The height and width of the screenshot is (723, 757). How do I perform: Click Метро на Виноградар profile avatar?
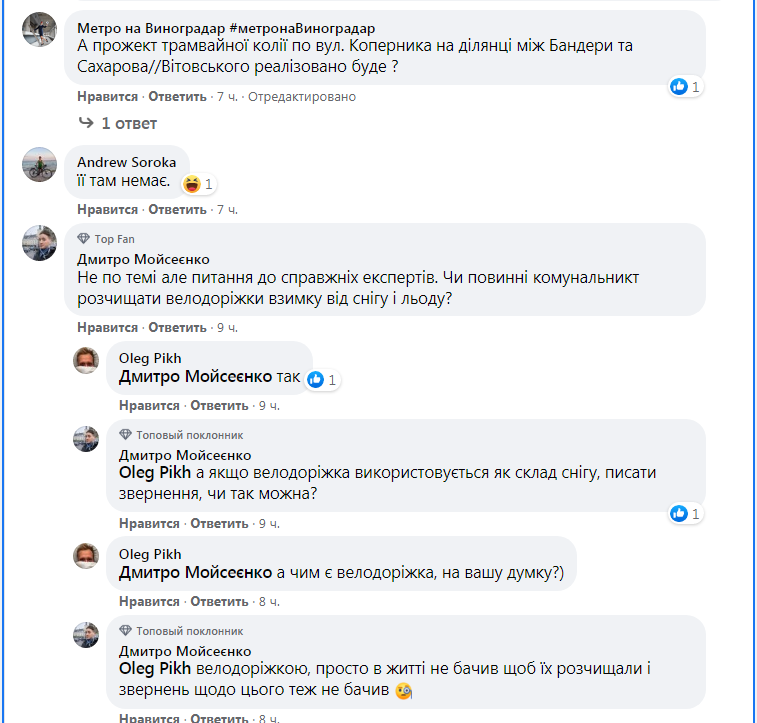click(x=39, y=29)
